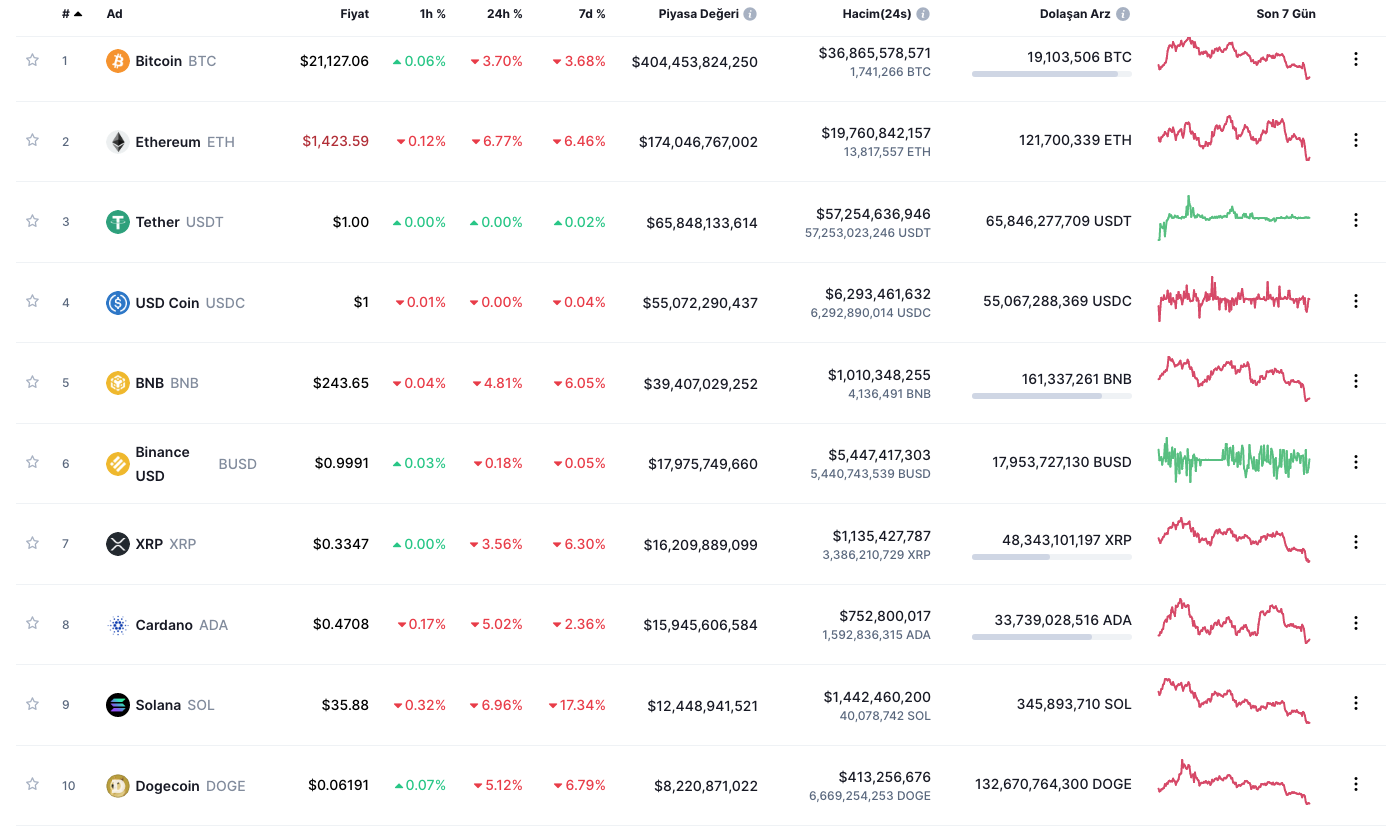Click info icon next to Dolaşan Arz

click(1123, 14)
